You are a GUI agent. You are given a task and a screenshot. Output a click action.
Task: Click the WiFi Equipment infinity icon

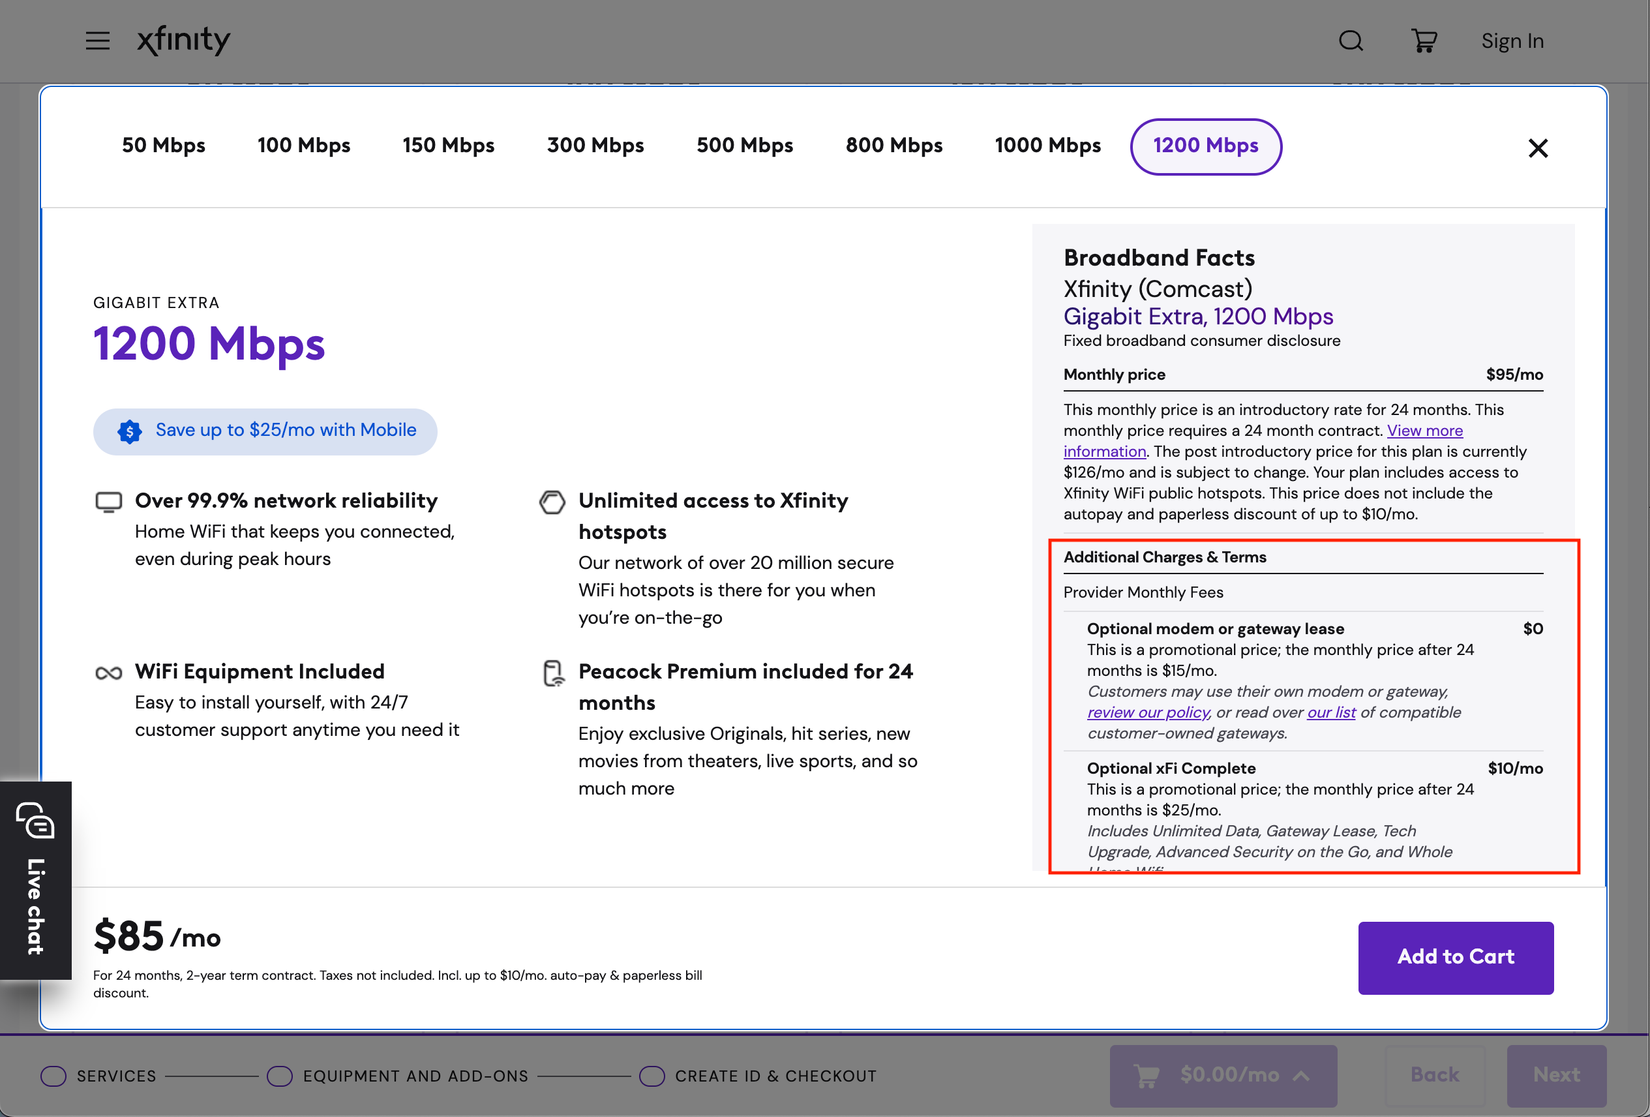(108, 673)
